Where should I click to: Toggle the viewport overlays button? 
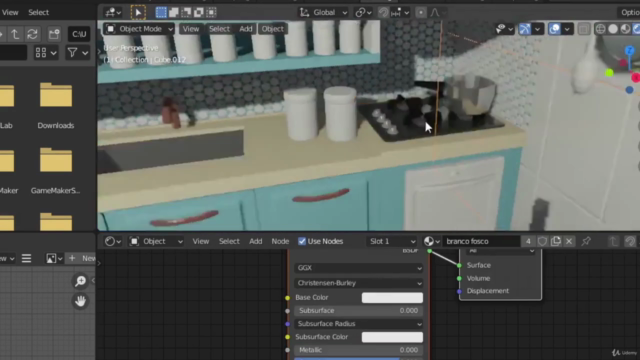[x=554, y=29]
